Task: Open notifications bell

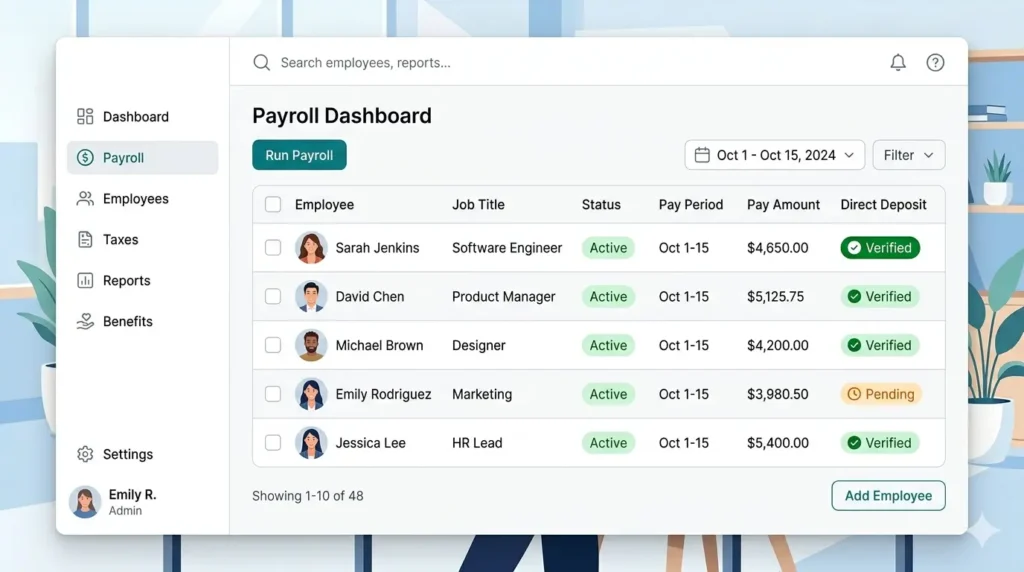Action: pos(898,62)
